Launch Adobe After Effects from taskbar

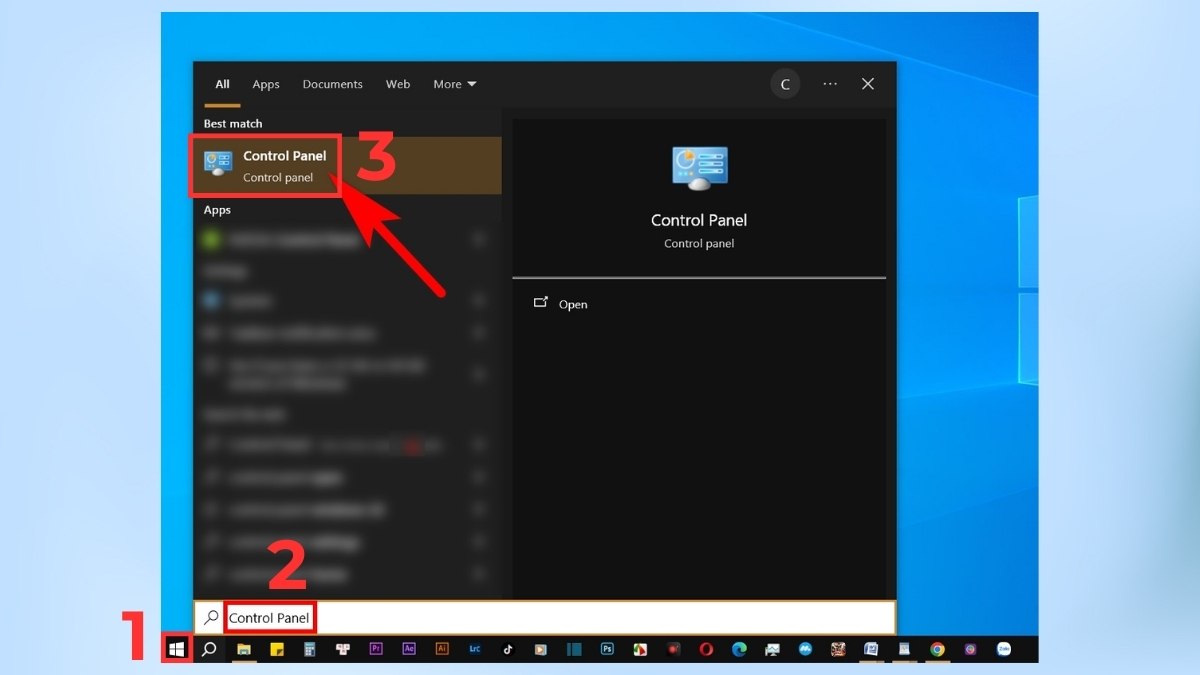pos(409,649)
